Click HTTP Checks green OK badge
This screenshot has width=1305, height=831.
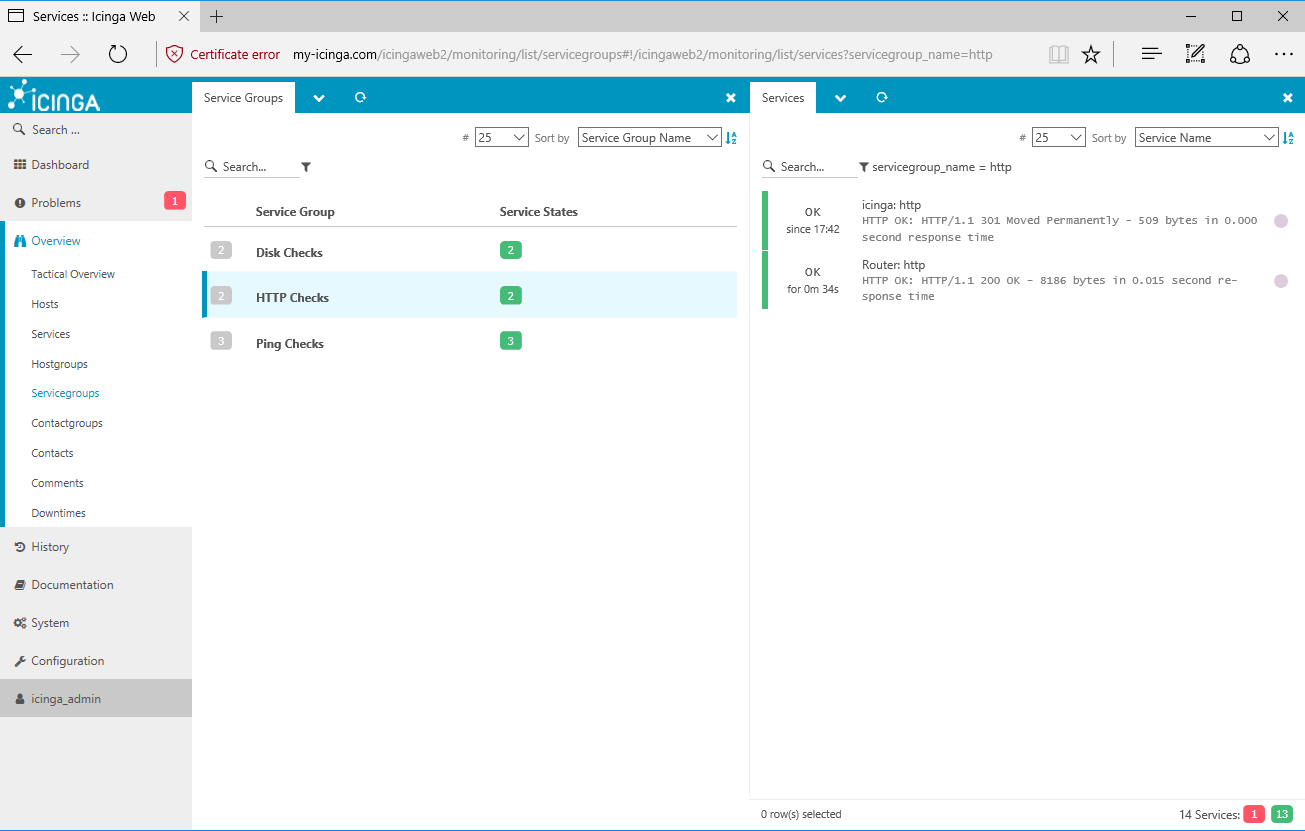point(510,295)
